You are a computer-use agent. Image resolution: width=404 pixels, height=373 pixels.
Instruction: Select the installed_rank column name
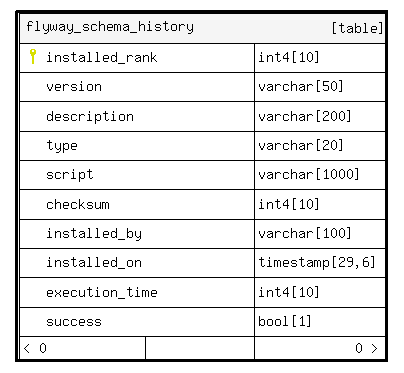[x=102, y=58]
